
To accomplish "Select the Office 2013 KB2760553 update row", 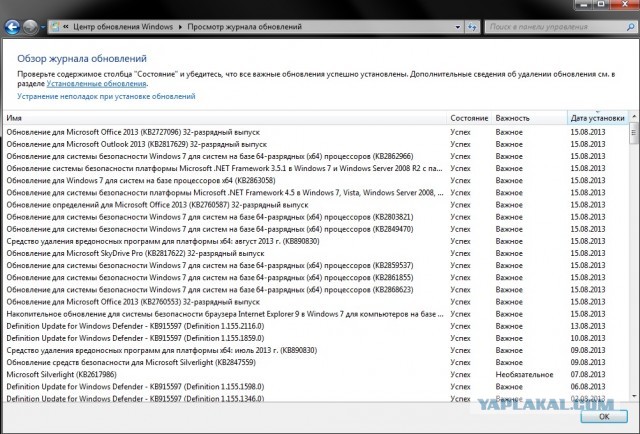I will (316, 302).
